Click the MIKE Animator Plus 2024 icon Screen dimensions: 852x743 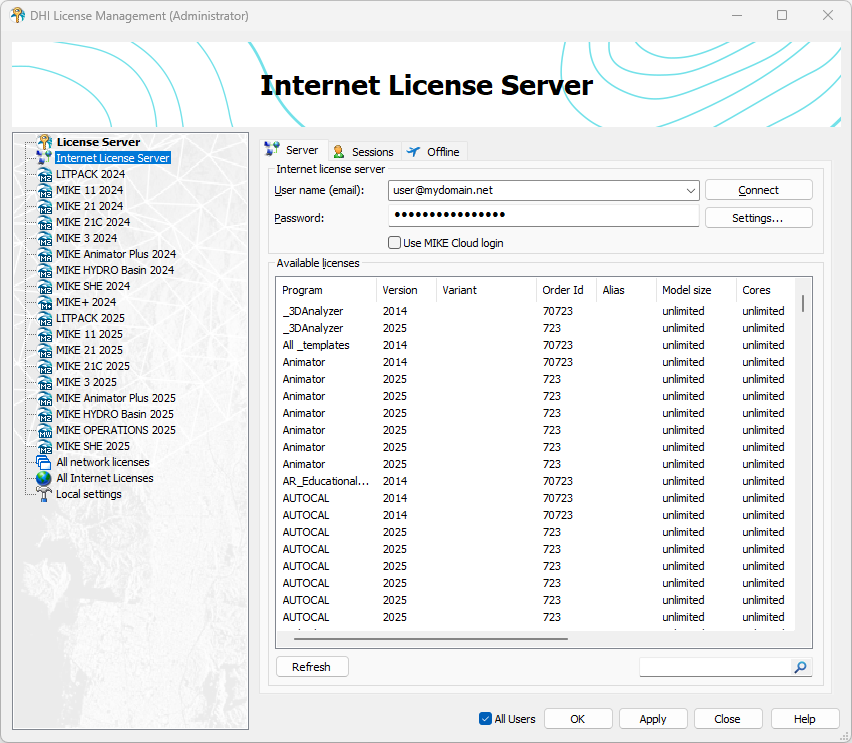(x=45, y=254)
